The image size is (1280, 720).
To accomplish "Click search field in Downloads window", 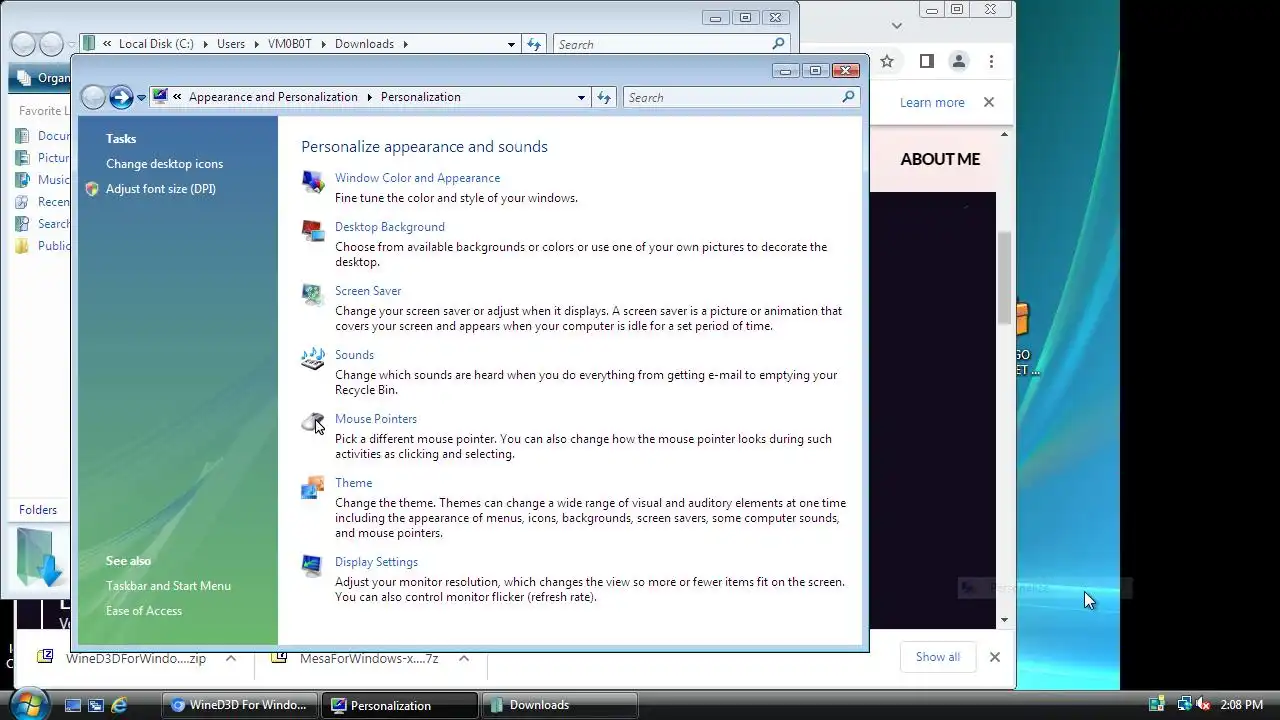I will pyautogui.click(x=663, y=44).
